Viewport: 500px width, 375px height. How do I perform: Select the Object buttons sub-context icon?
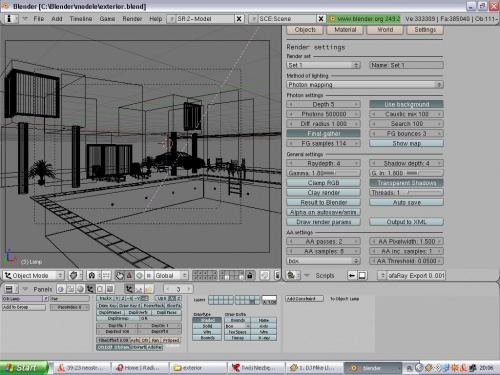[x=129, y=289]
